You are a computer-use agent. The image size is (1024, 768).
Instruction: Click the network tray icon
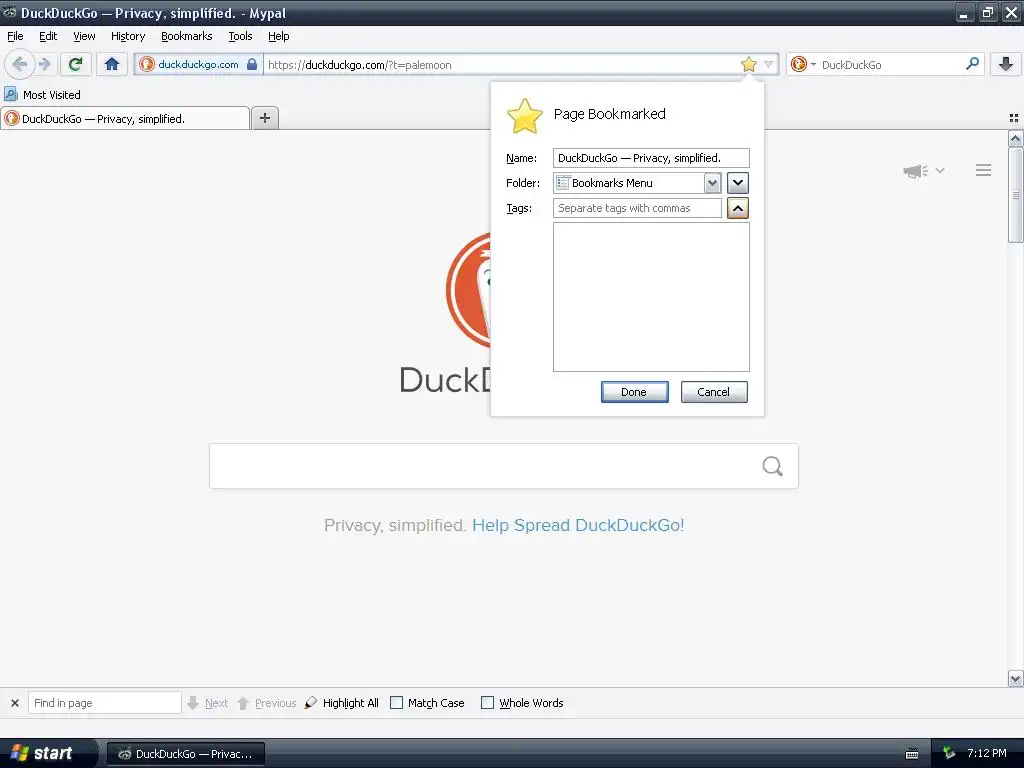pyautogui.click(x=949, y=753)
